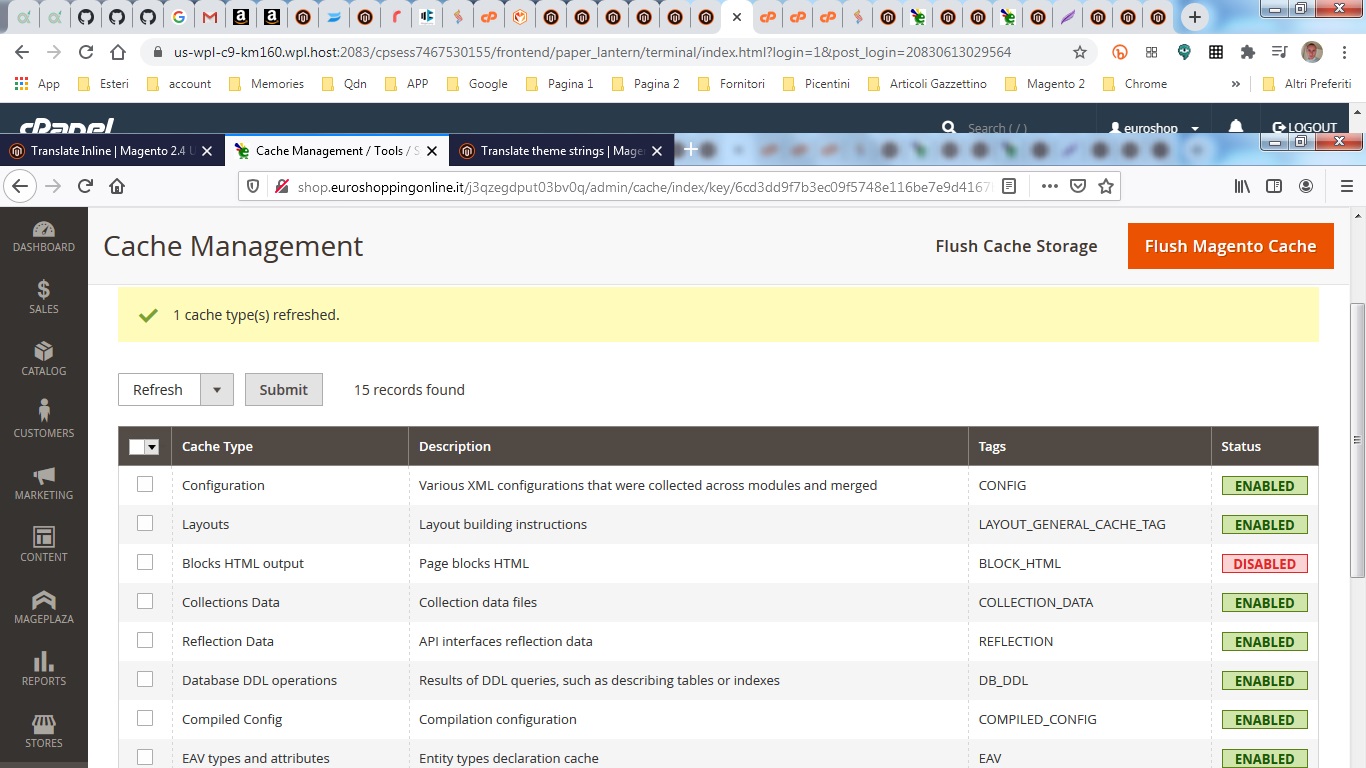Open admin notifications with the bell icon
Screen dimensions: 1366x768
(x=1236, y=128)
